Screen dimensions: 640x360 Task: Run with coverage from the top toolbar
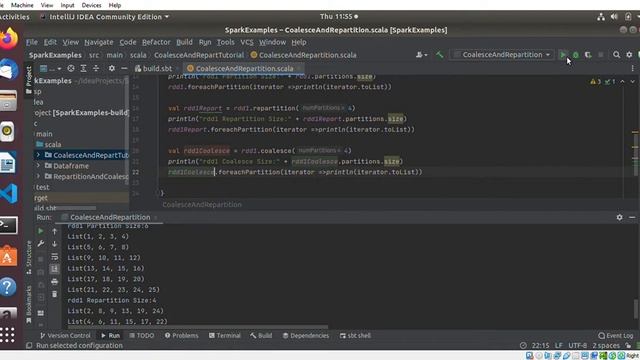click(x=588, y=55)
